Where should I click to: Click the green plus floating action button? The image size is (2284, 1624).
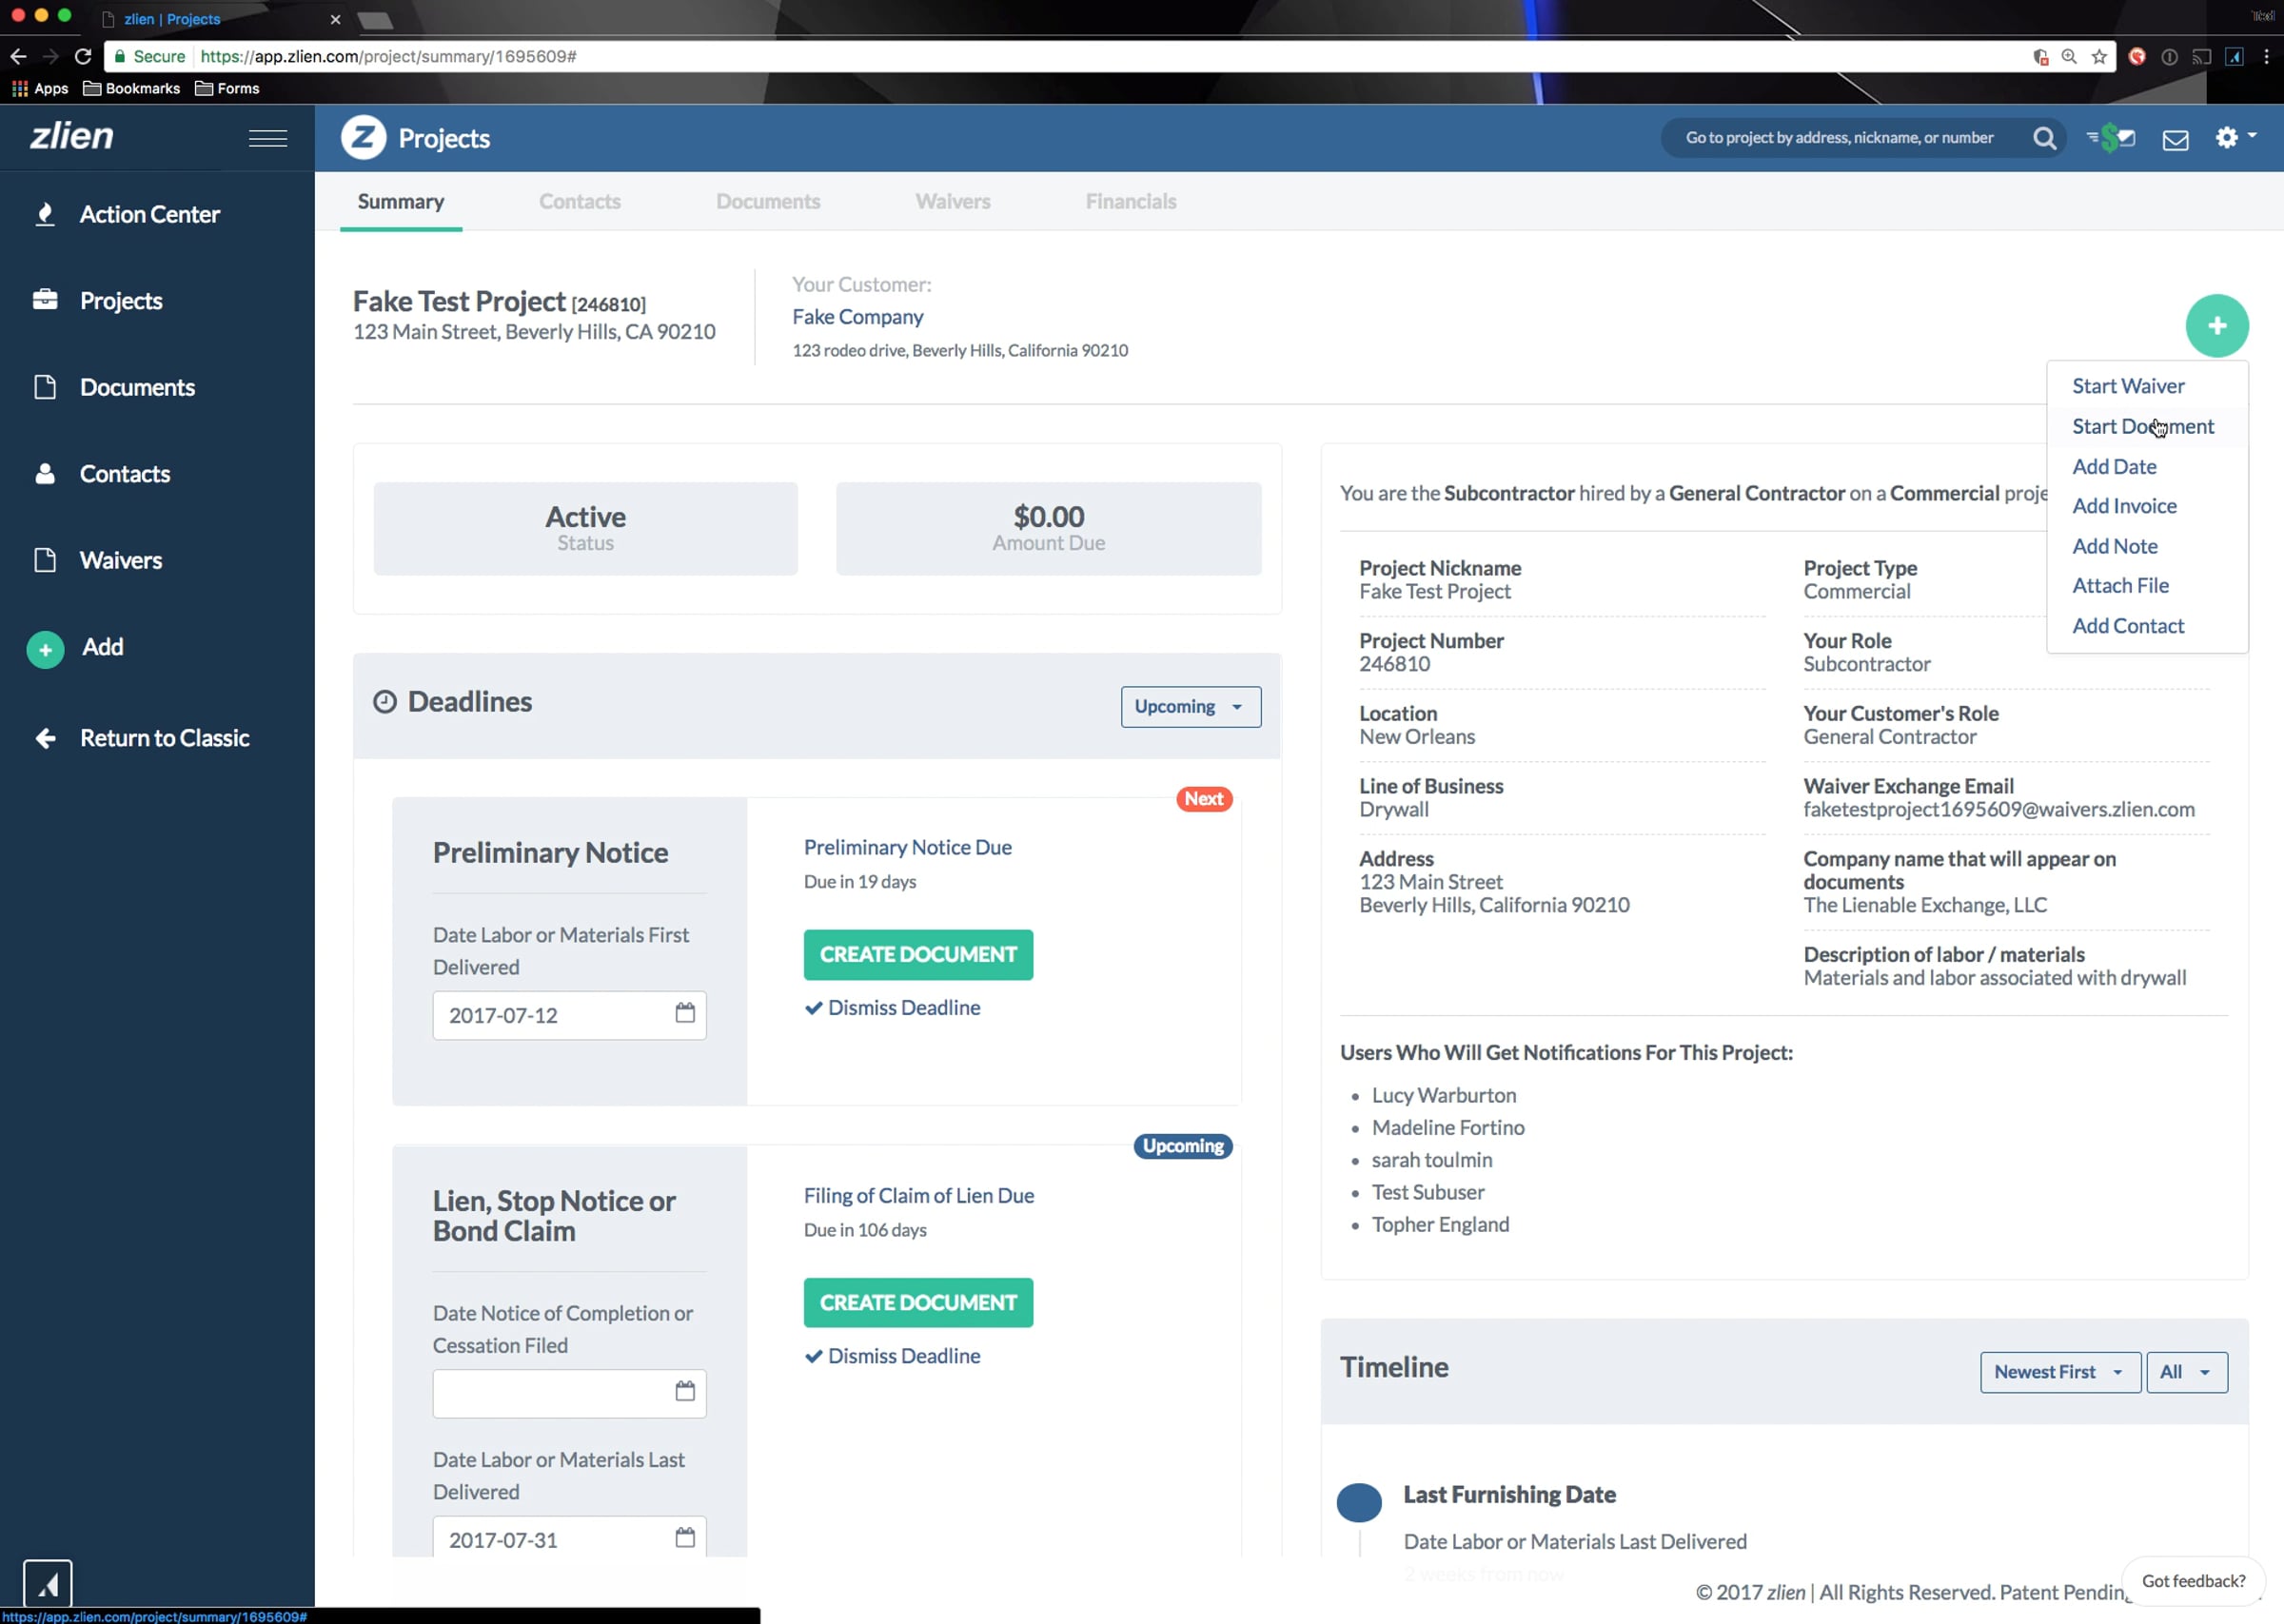2216,326
